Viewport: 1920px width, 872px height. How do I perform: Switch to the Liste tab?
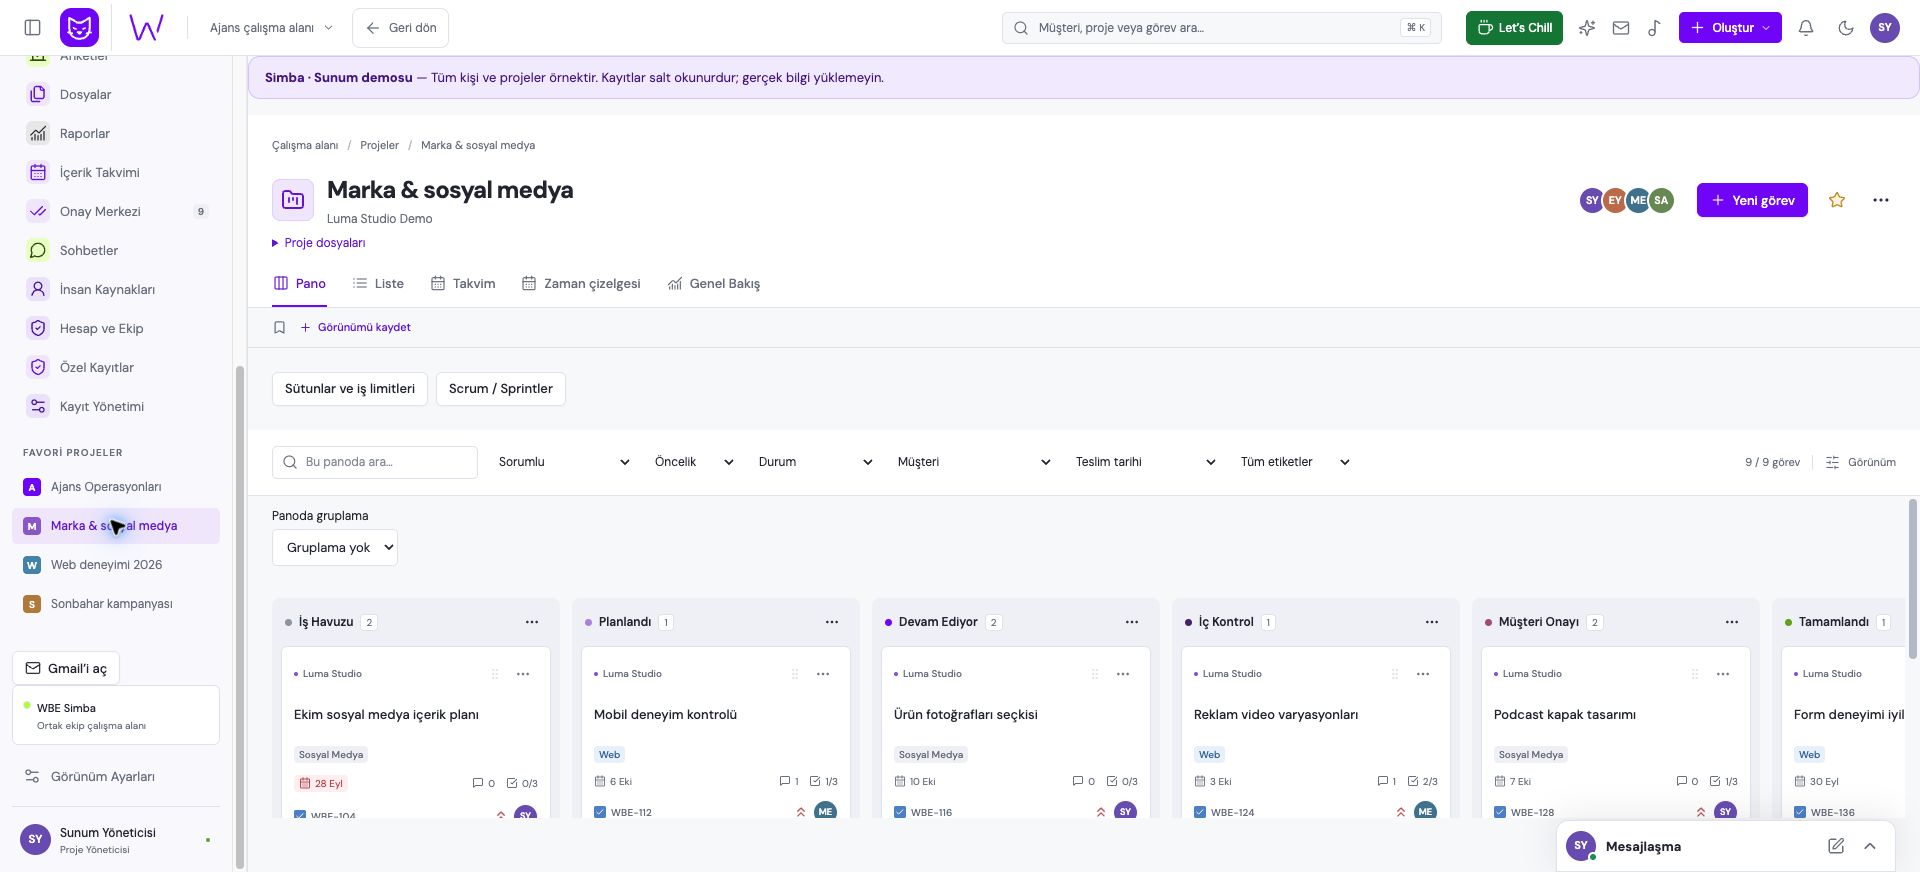[378, 284]
